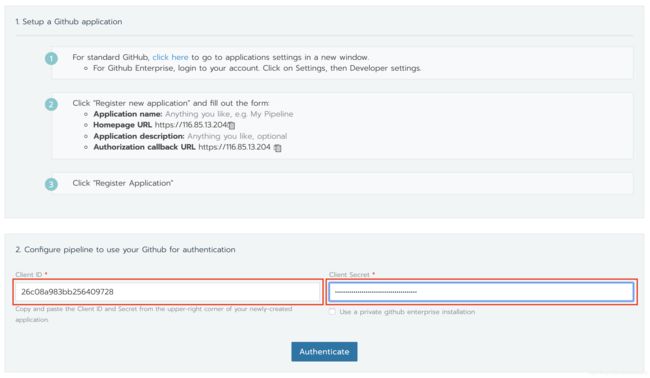
Task: Click the Client Secret field label
Action: click(349, 274)
